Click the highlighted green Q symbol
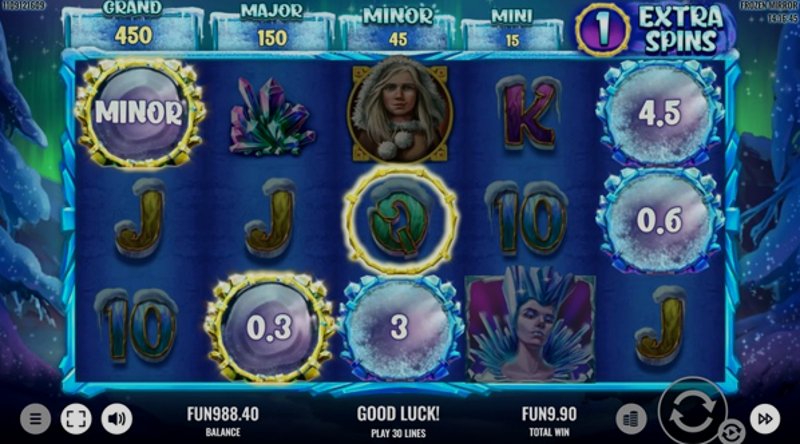This screenshot has height=444, width=800. click(x=400, y=219)
